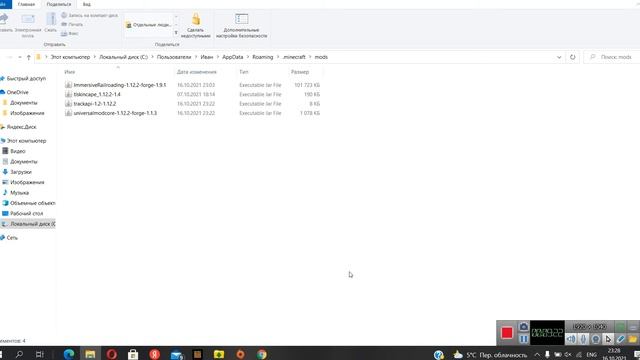Click AppData breadcrumb segment
640x360 pixels.
coord(233,57)
